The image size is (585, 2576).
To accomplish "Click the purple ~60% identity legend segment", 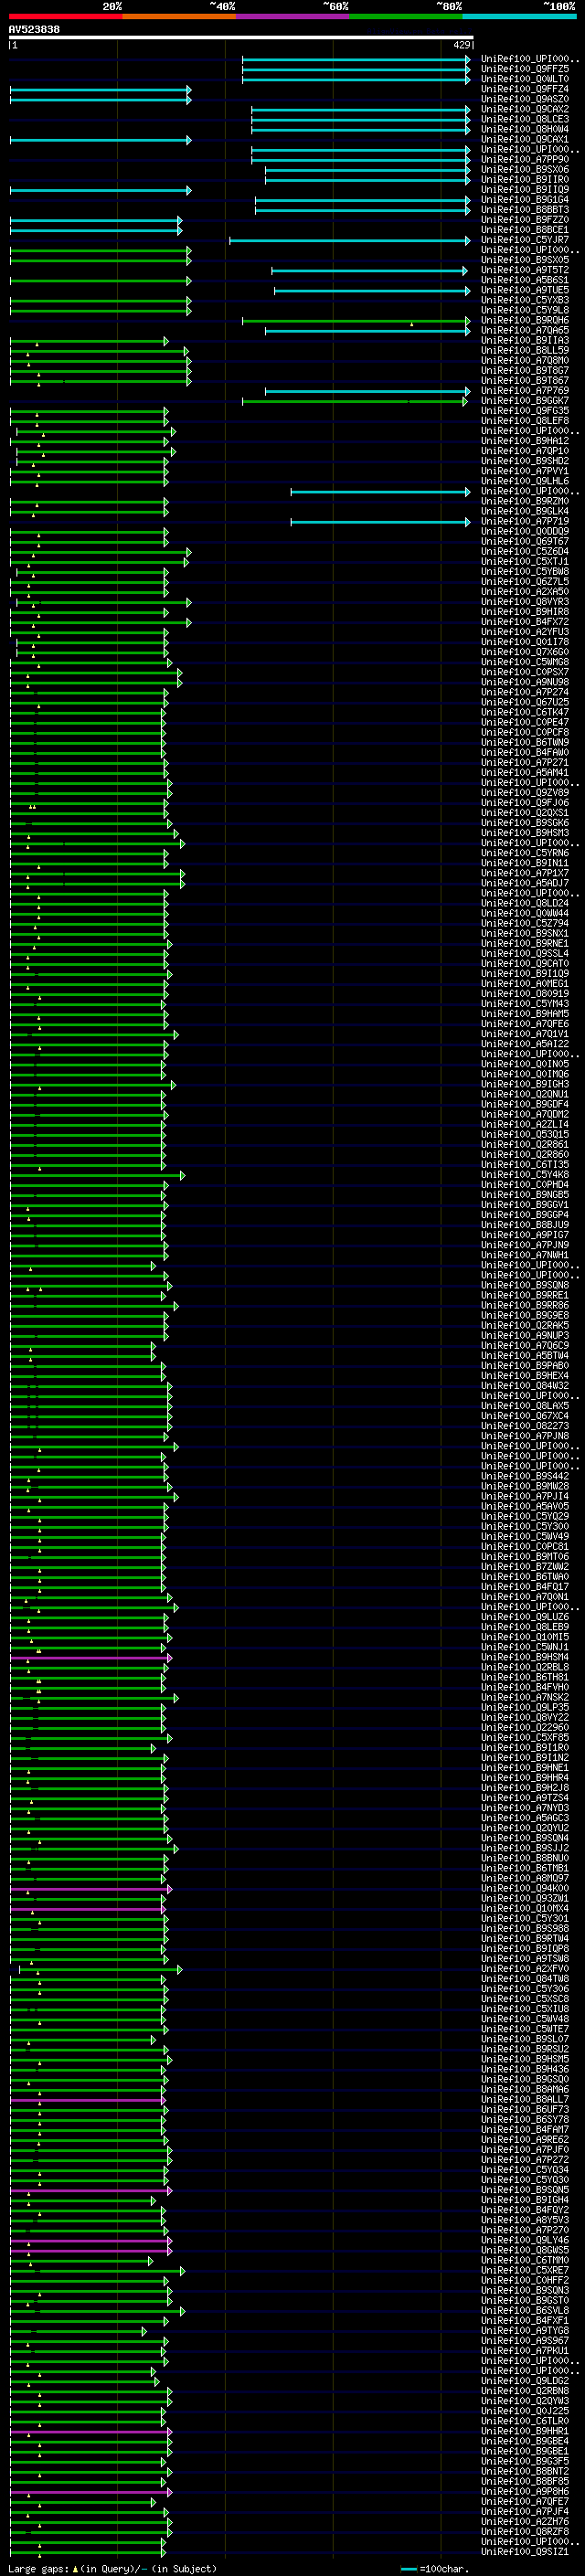I will (293, 16).
